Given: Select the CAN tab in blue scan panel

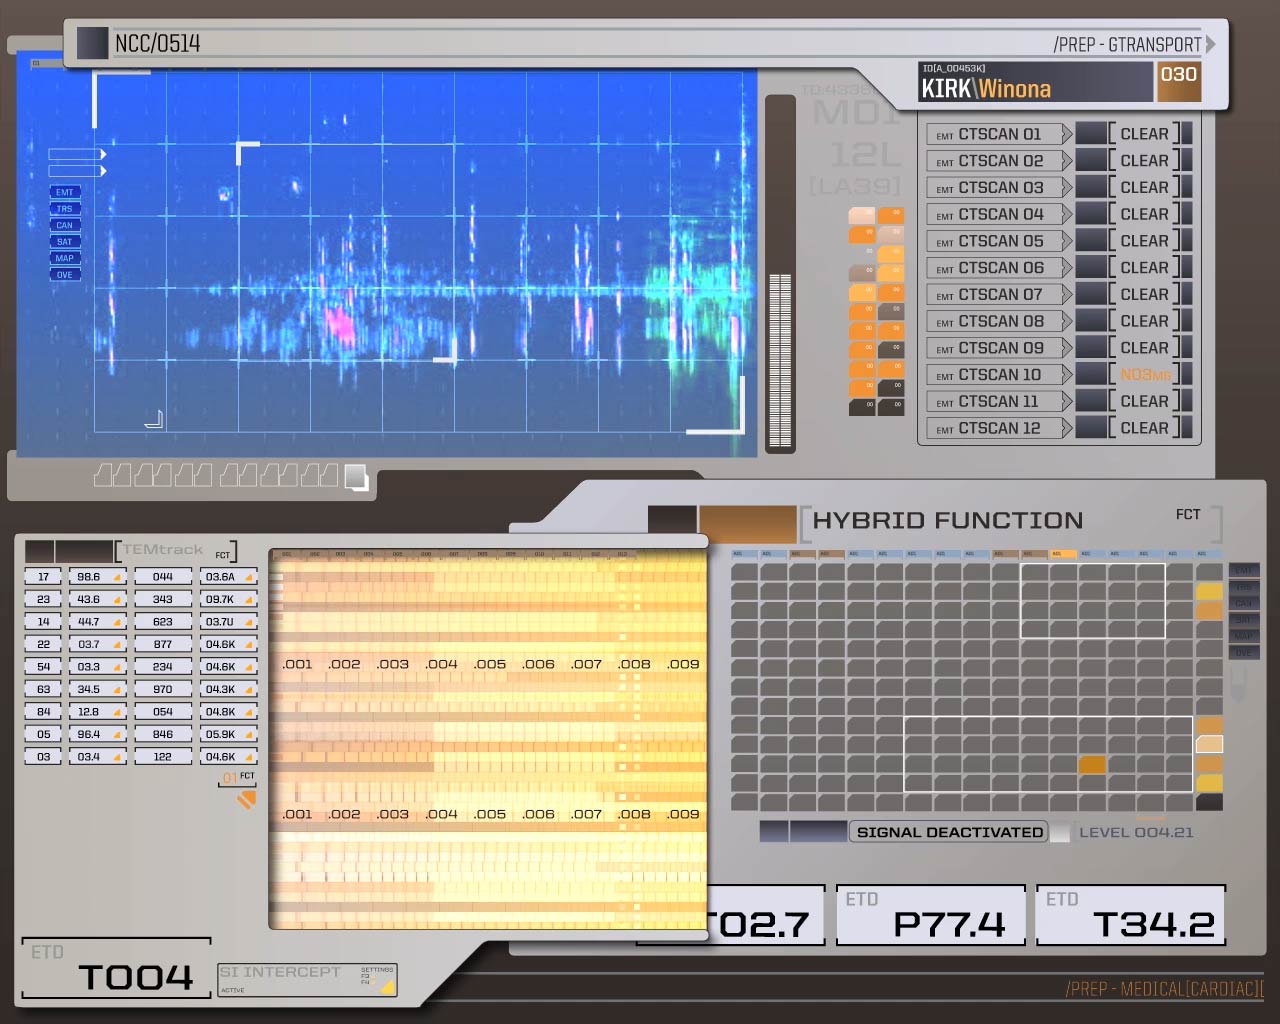Looking at the screenshot, I should point(64,225).
